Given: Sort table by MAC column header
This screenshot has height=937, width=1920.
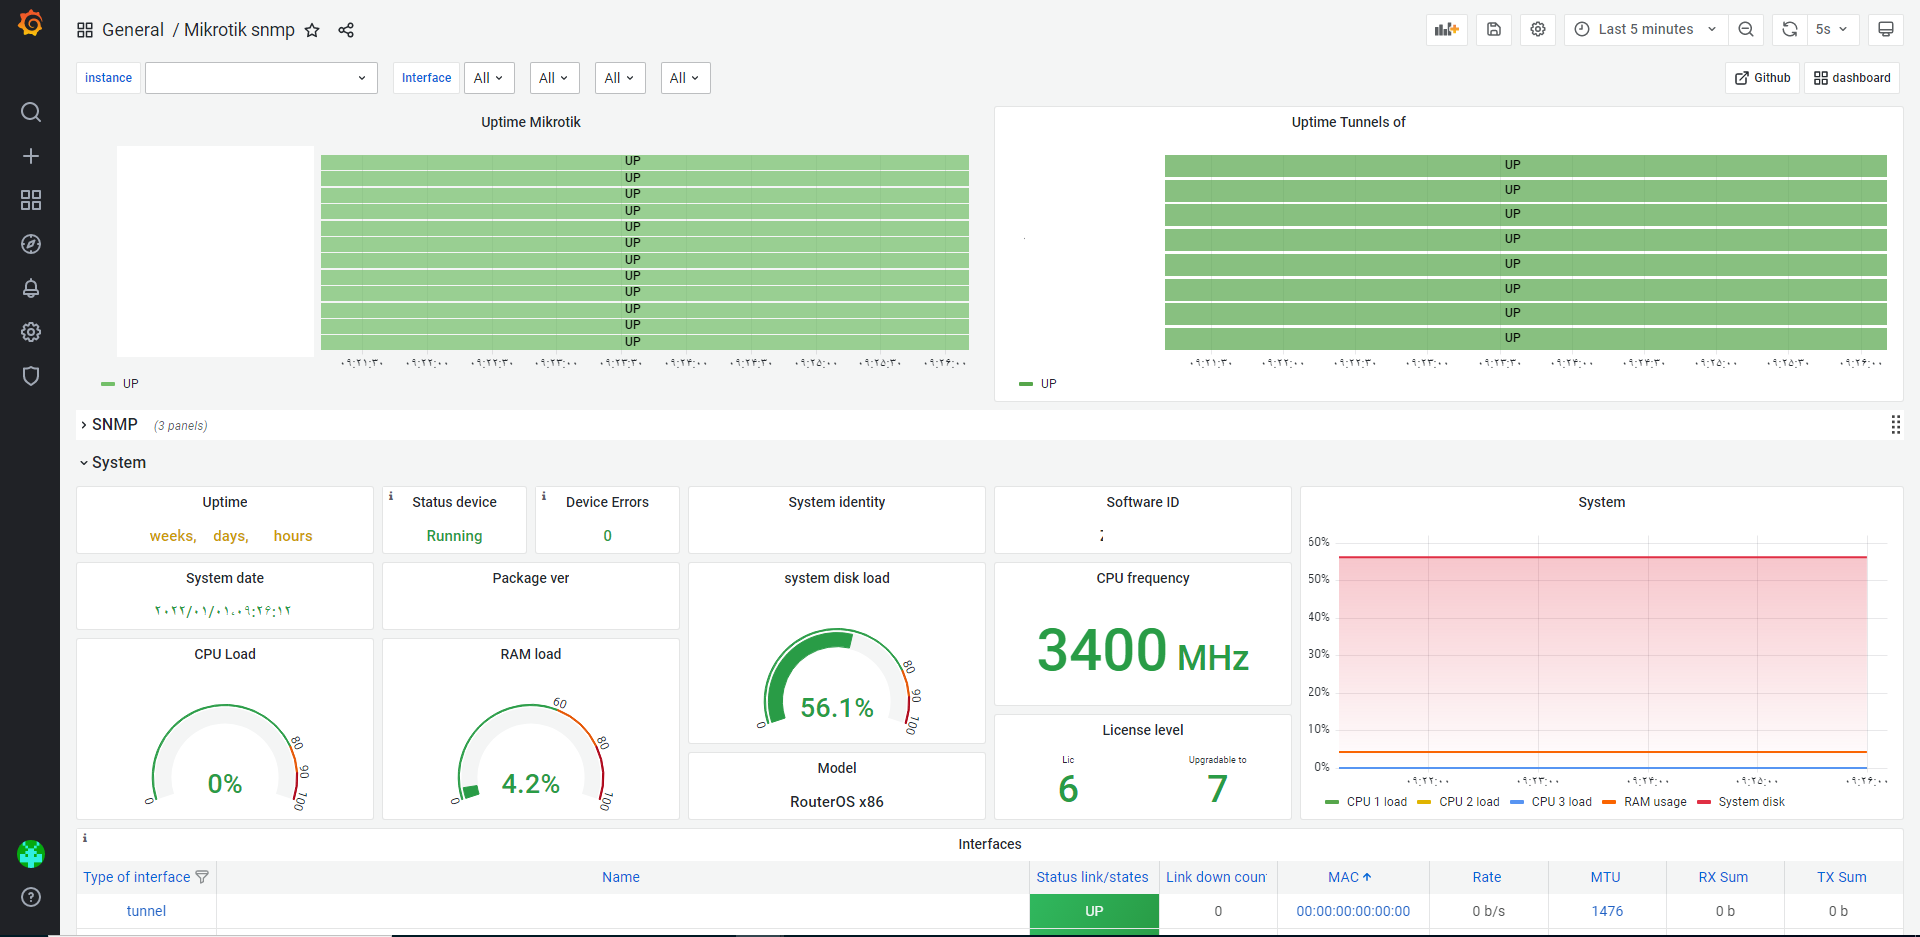Looking at the screenshot, I should point(1343,877).
